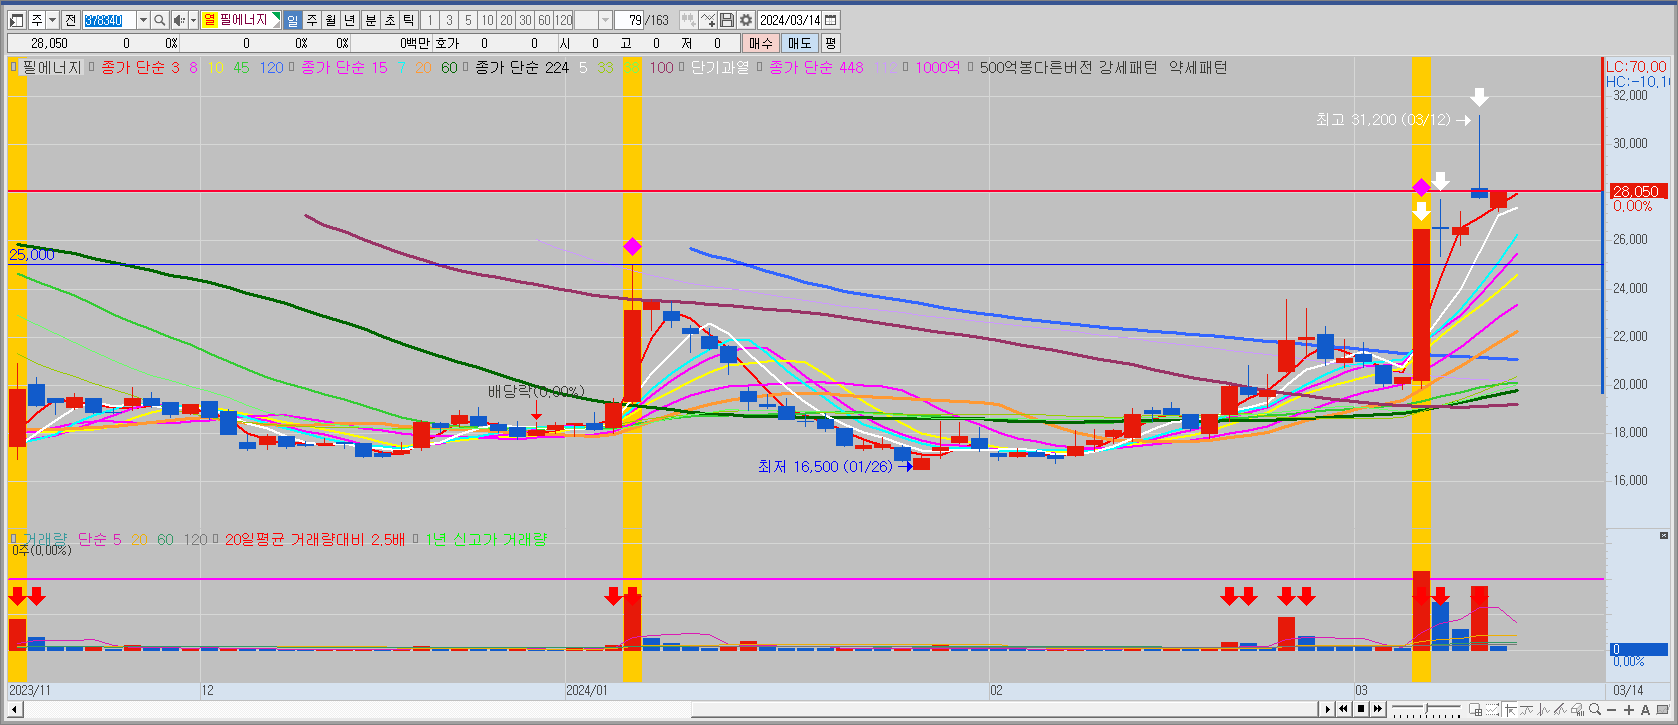Switch to monthly (월) chart period

330,20
